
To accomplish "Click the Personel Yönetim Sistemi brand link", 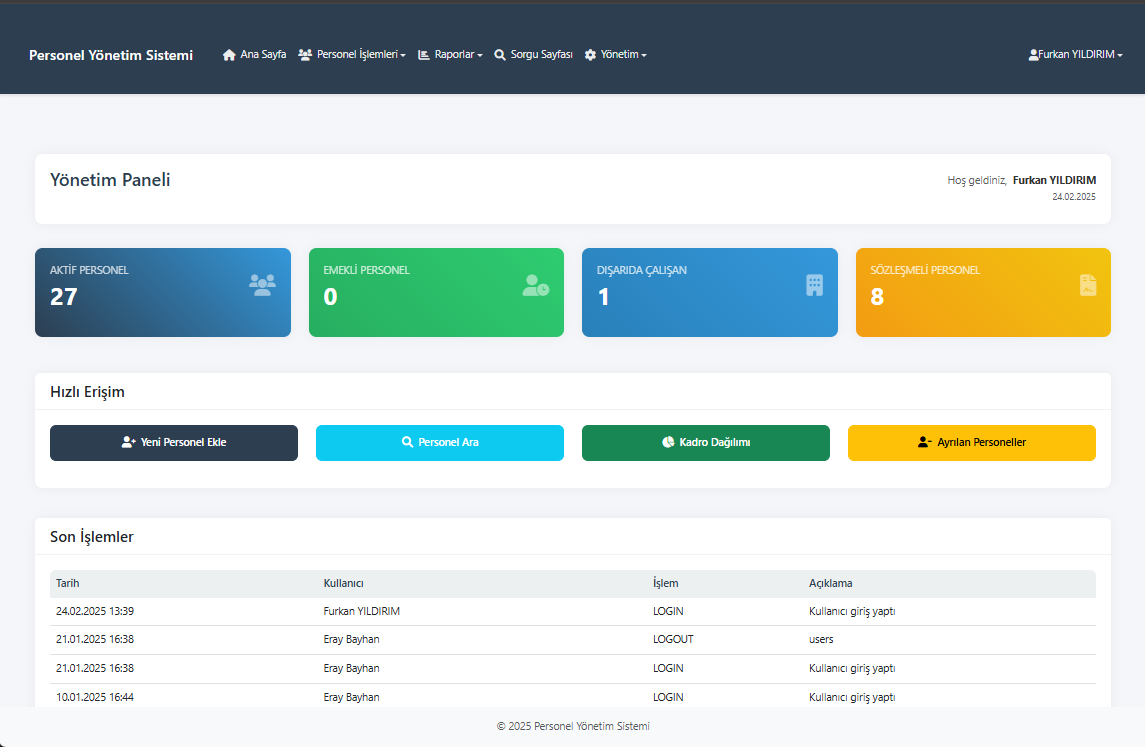I will 111,55.
